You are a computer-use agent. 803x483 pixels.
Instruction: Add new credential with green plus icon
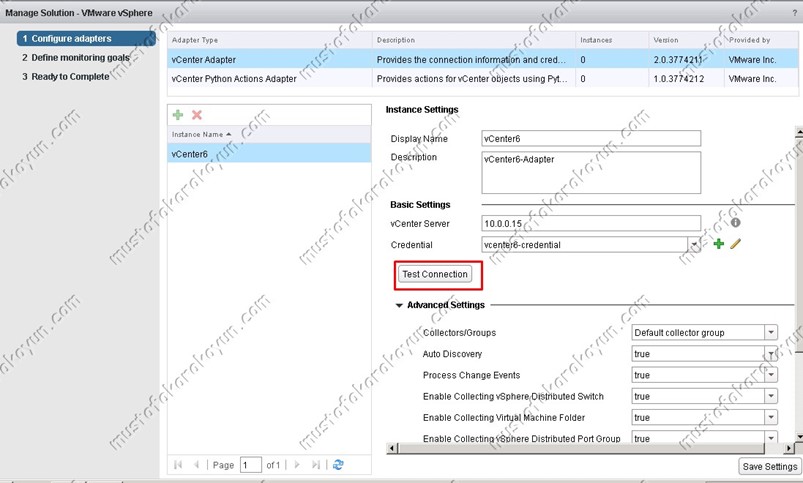point(719,244)
